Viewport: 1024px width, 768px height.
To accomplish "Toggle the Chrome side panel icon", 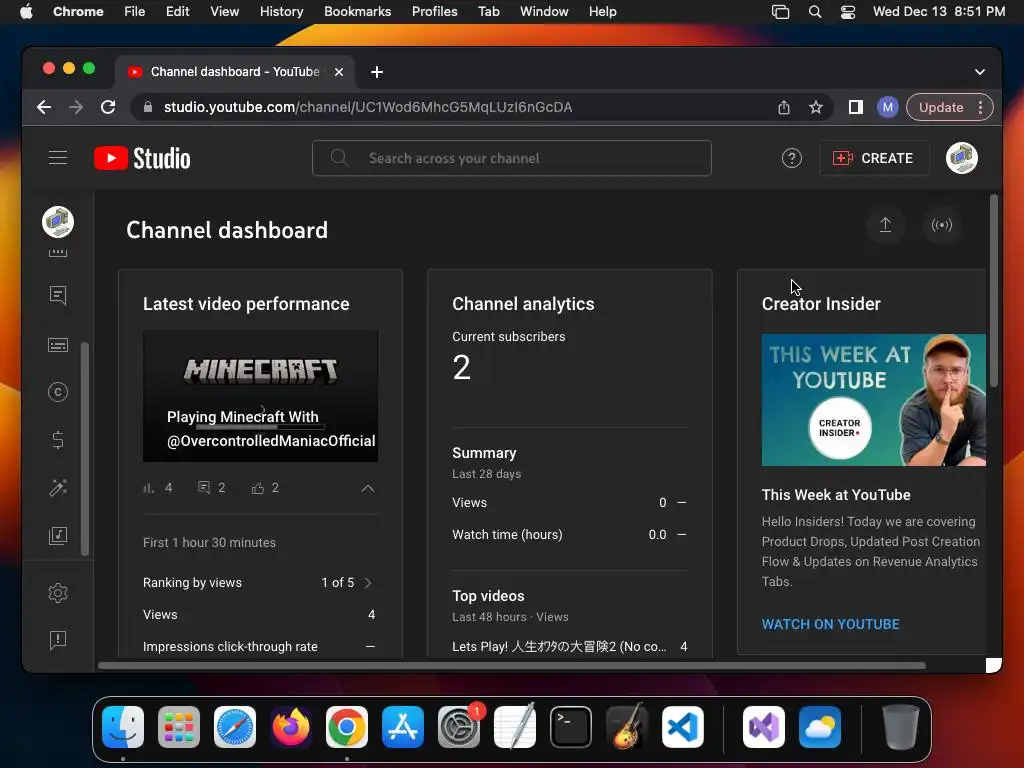I will click(856, 107).
